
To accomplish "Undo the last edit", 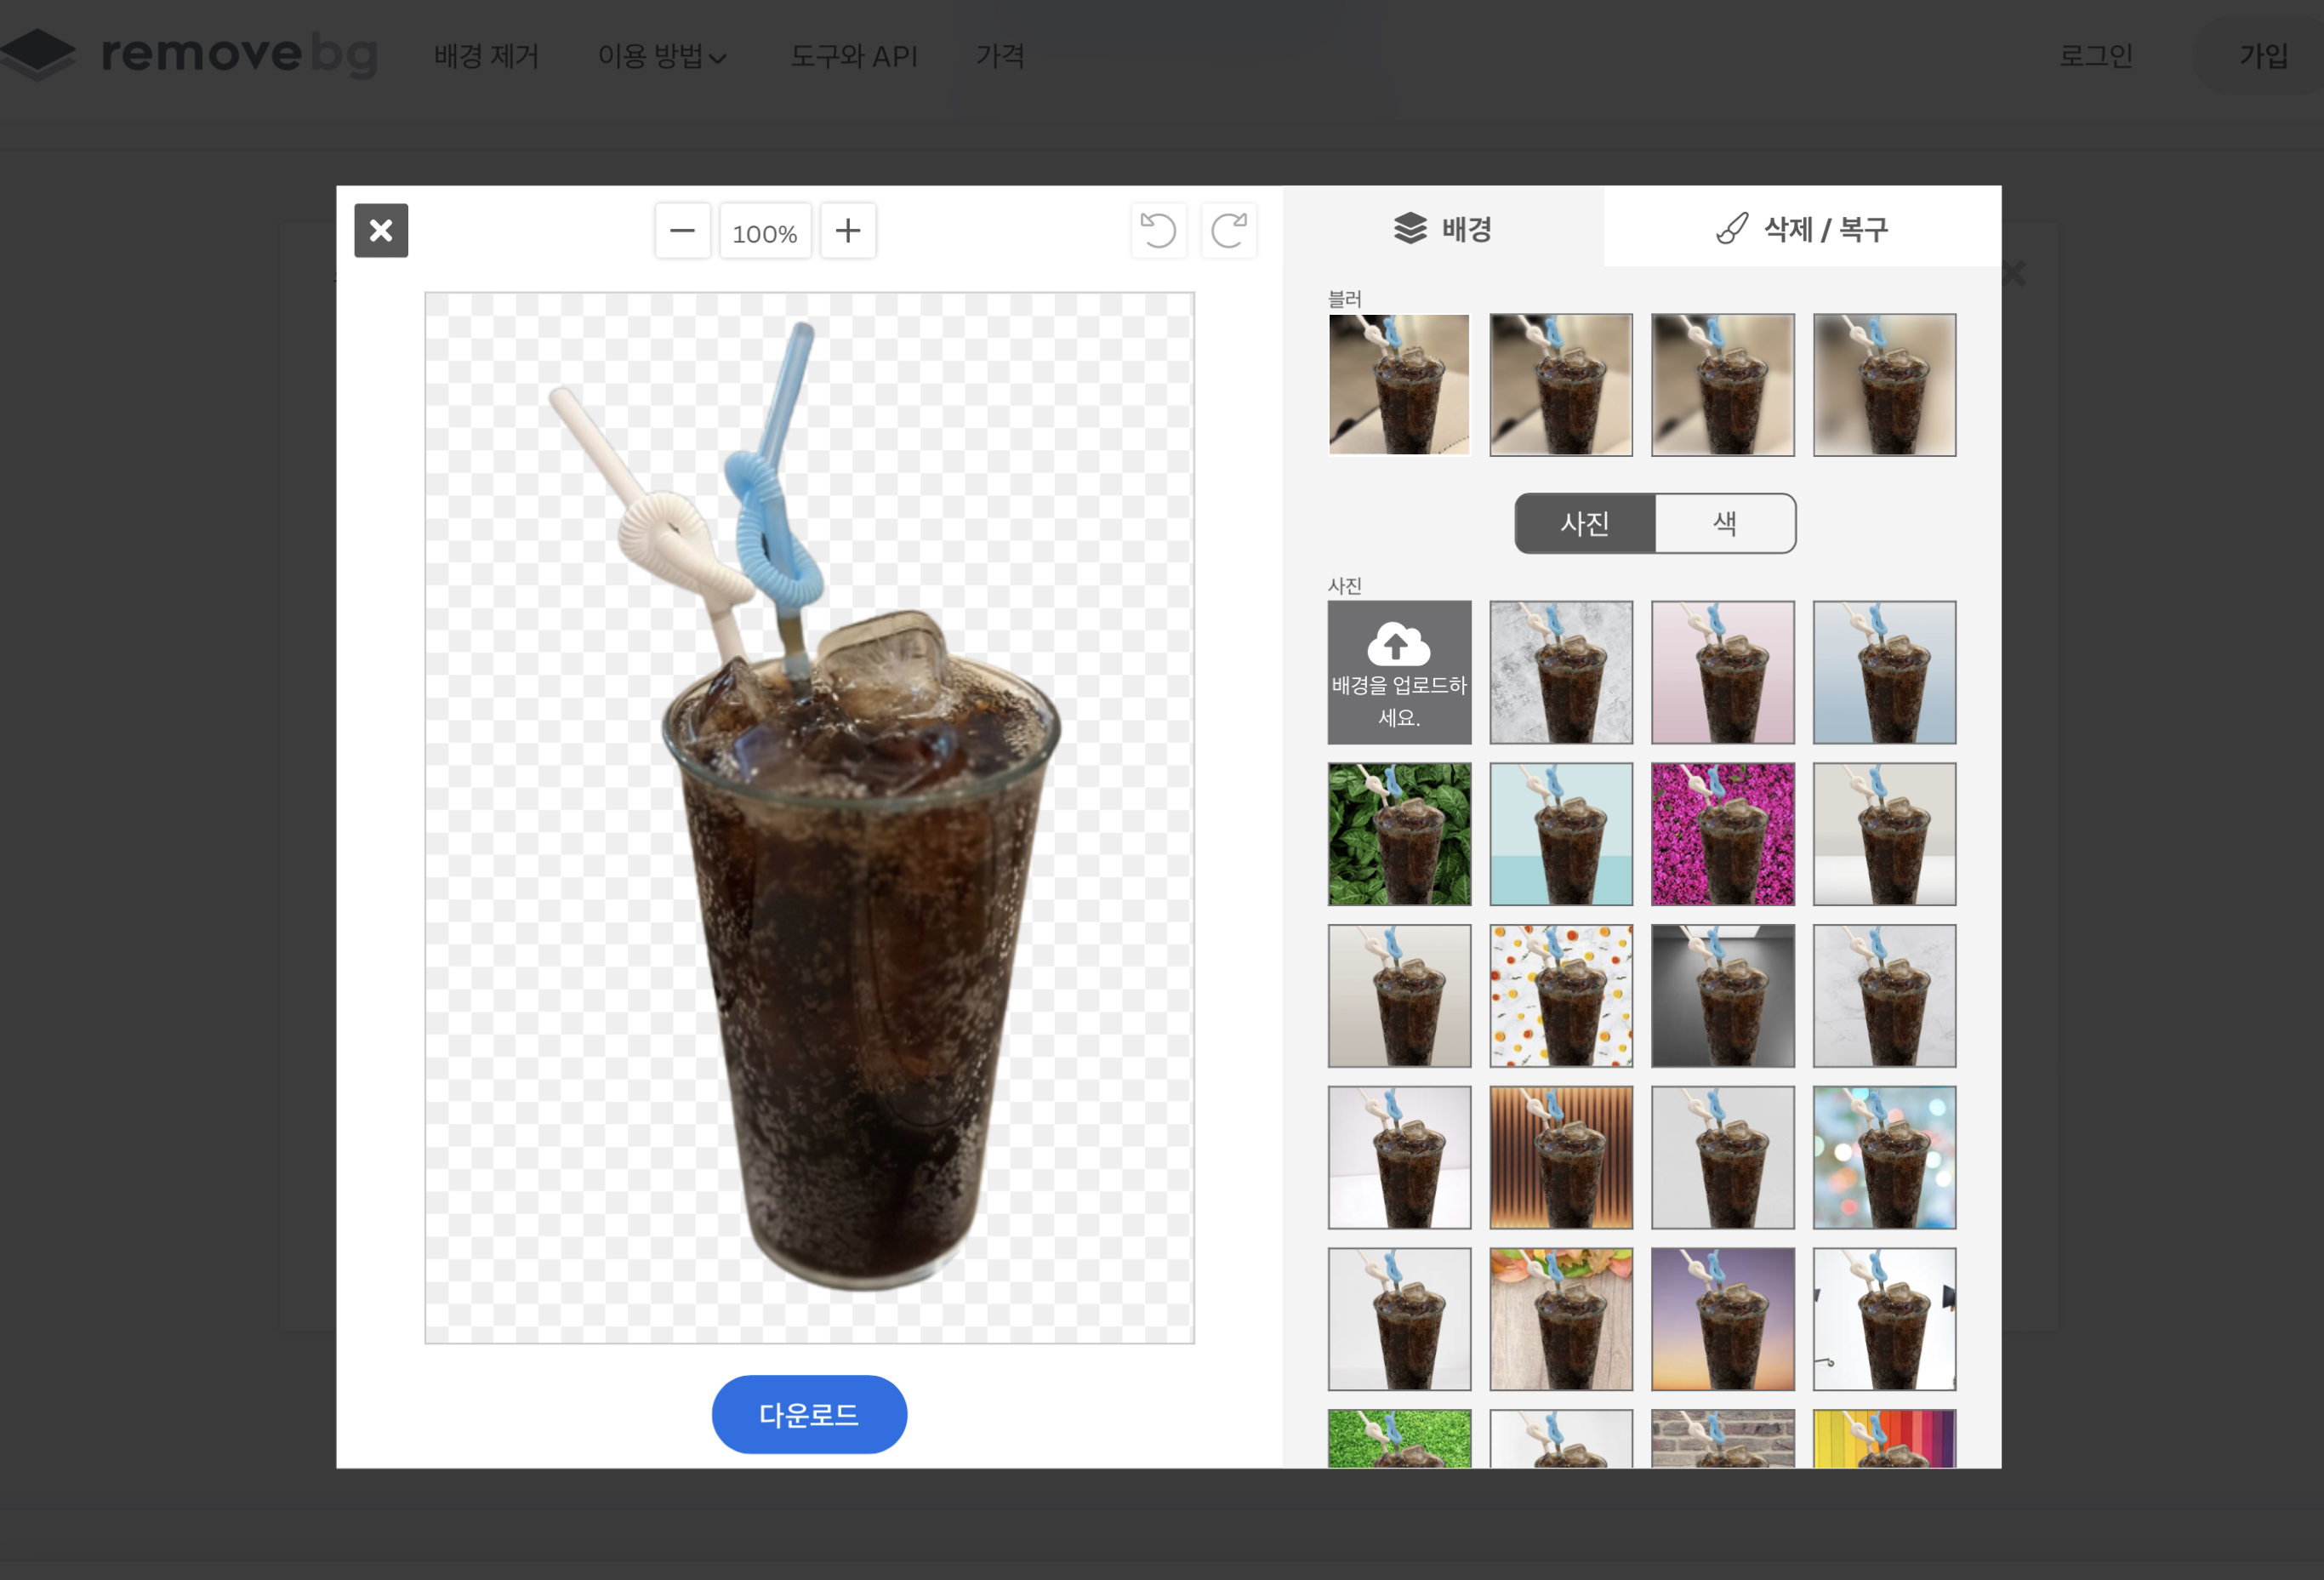I will point(1158,231).
